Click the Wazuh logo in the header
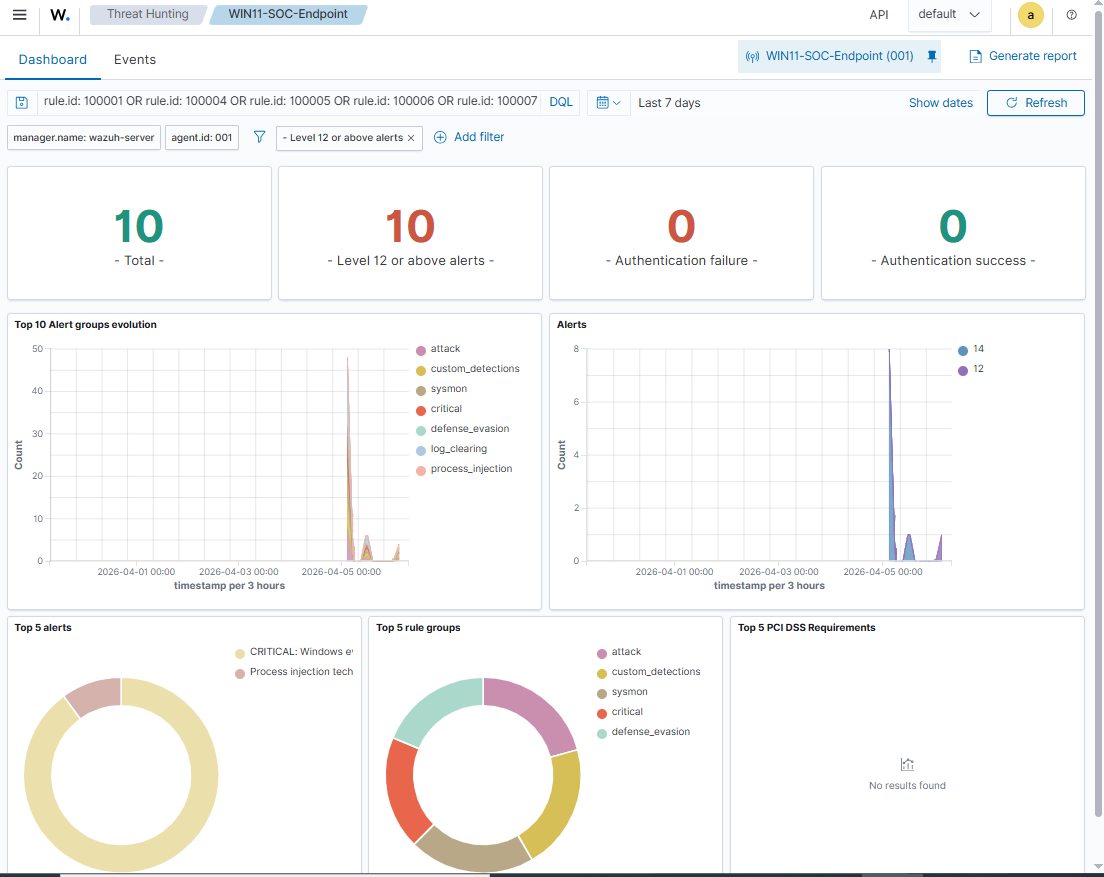The height and width of the screenshot is (877, 1104). (x=58, y=14)
